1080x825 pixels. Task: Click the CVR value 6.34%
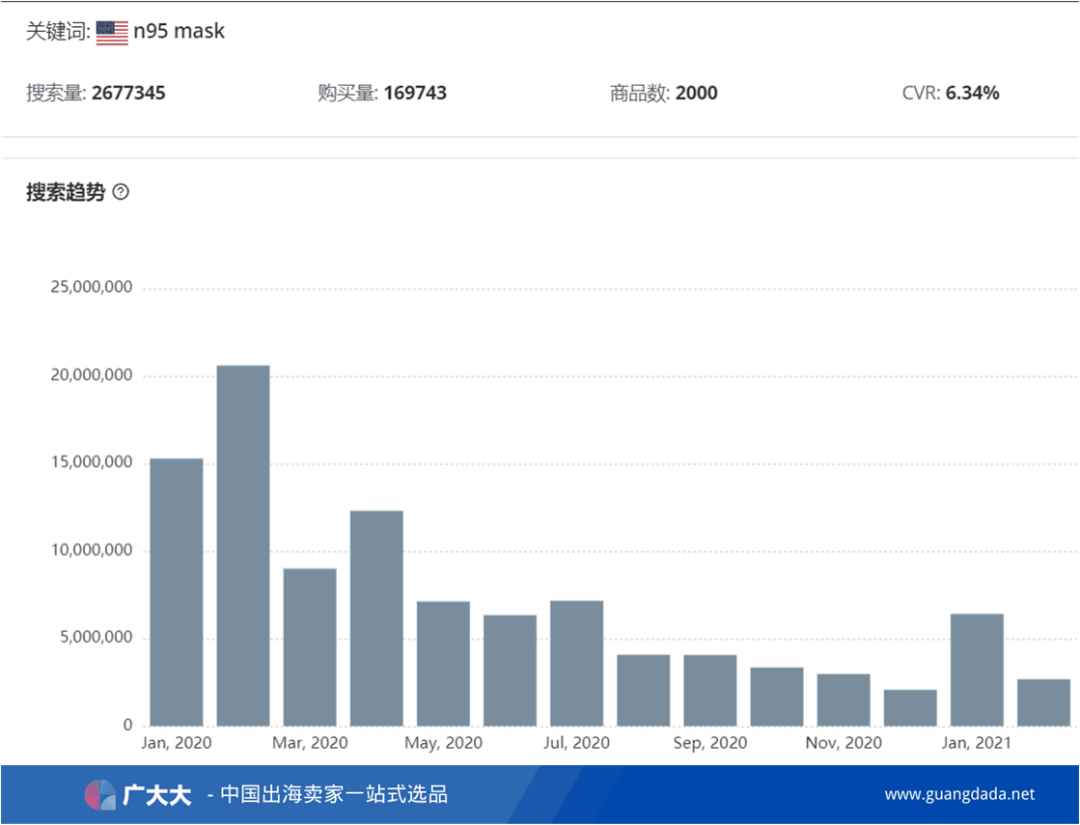(x=973, y=93)
